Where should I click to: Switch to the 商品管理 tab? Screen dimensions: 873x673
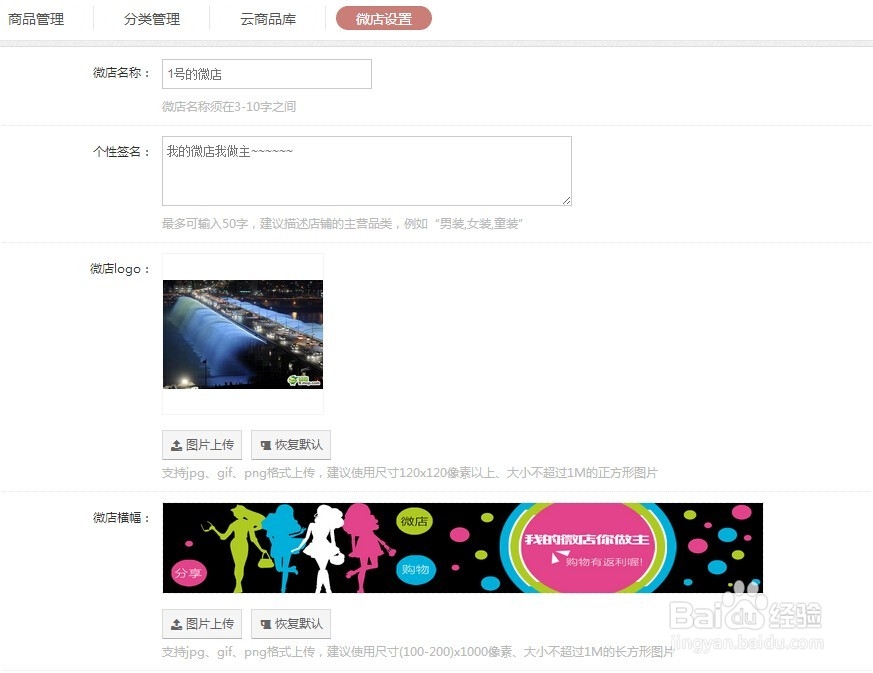pyautogui.click(x=37, y=17)
